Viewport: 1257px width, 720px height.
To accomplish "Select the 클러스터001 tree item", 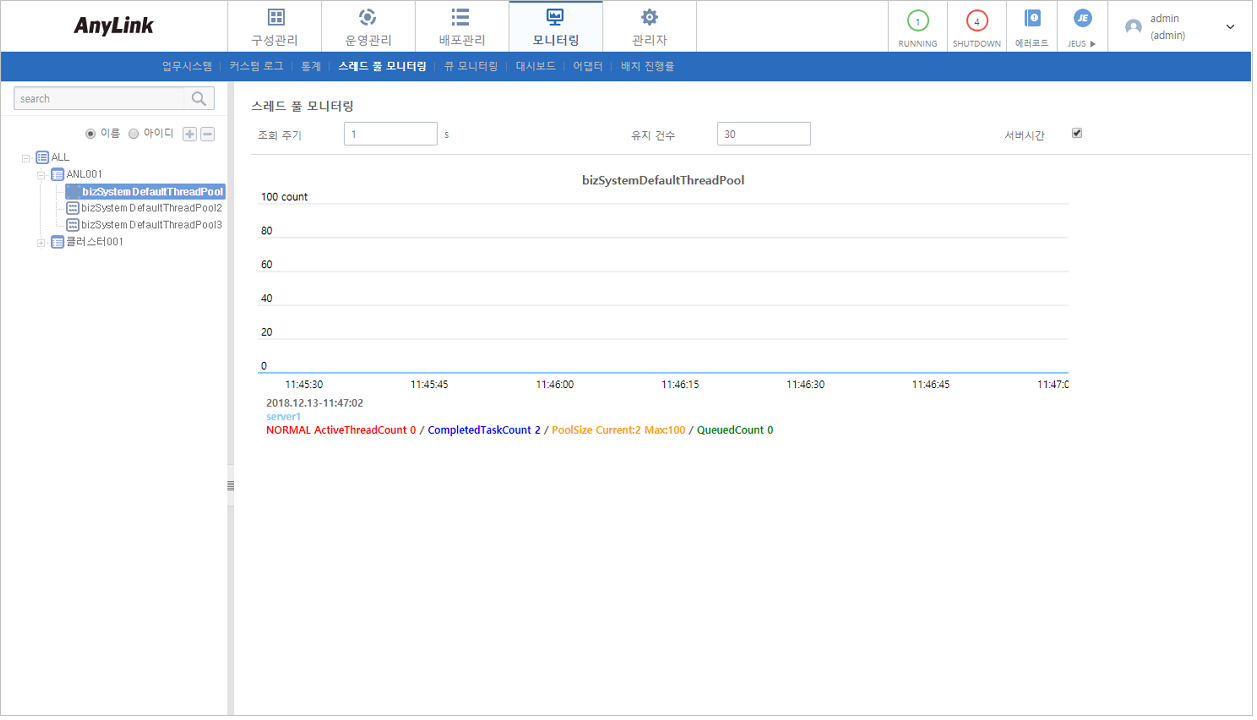I will tap(95, 242).
